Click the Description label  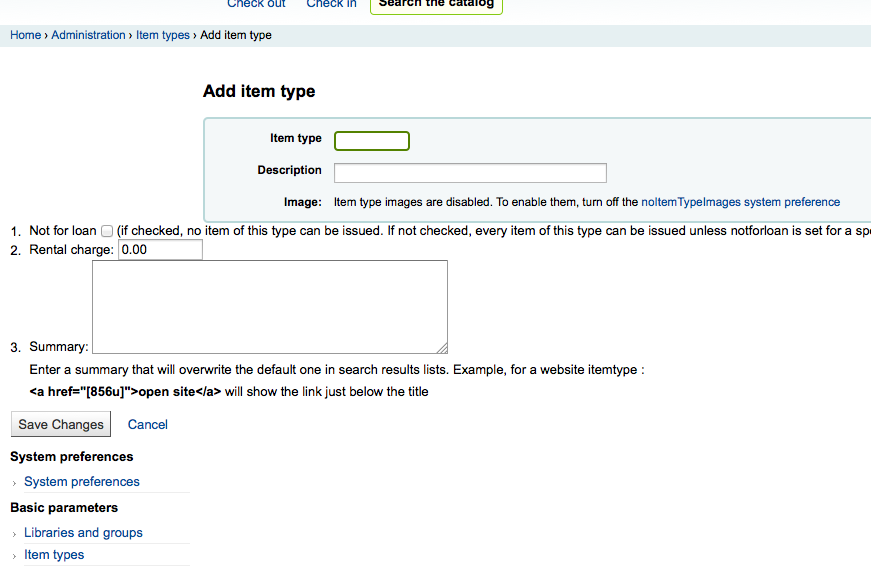289,171
